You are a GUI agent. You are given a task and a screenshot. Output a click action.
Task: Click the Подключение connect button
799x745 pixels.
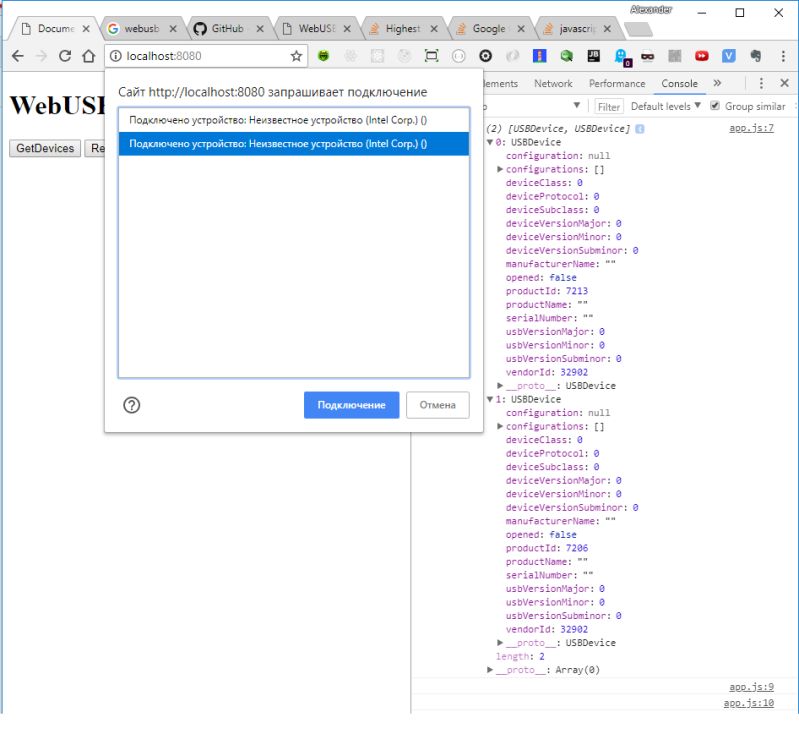pos(352,405)
